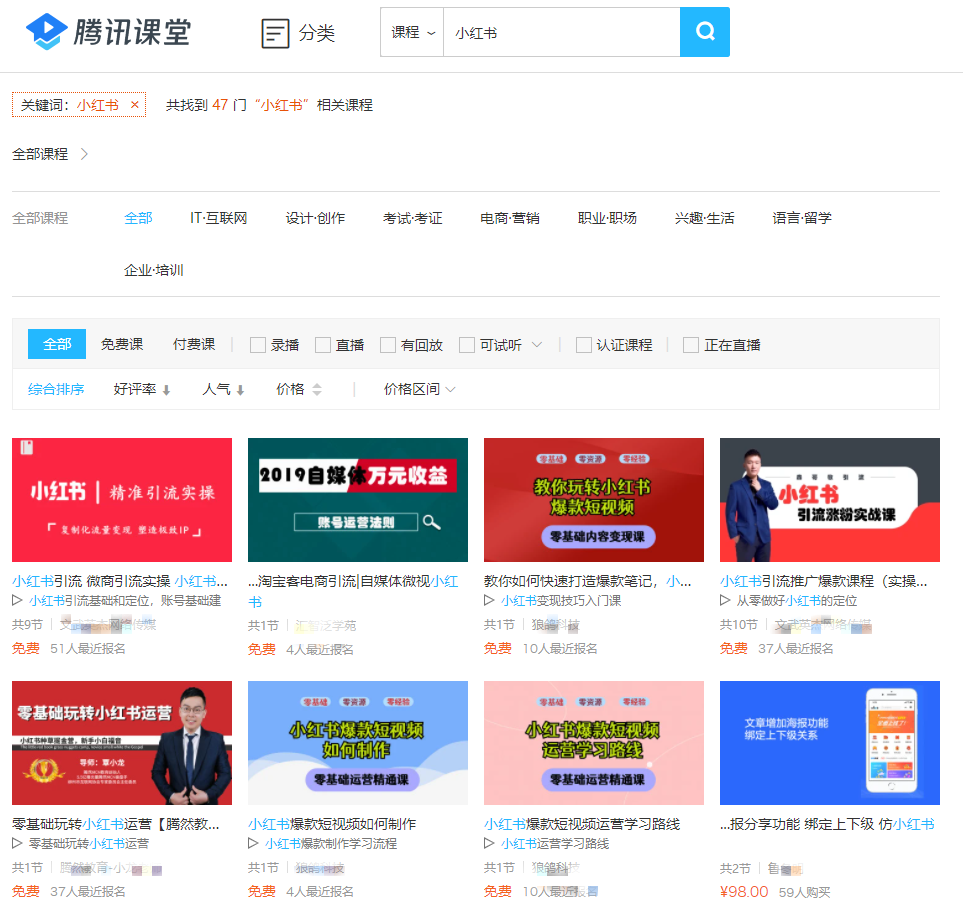The image size is (963, 906).
Task: Check the 正在直播 checkbox
Action: point(691,345)
